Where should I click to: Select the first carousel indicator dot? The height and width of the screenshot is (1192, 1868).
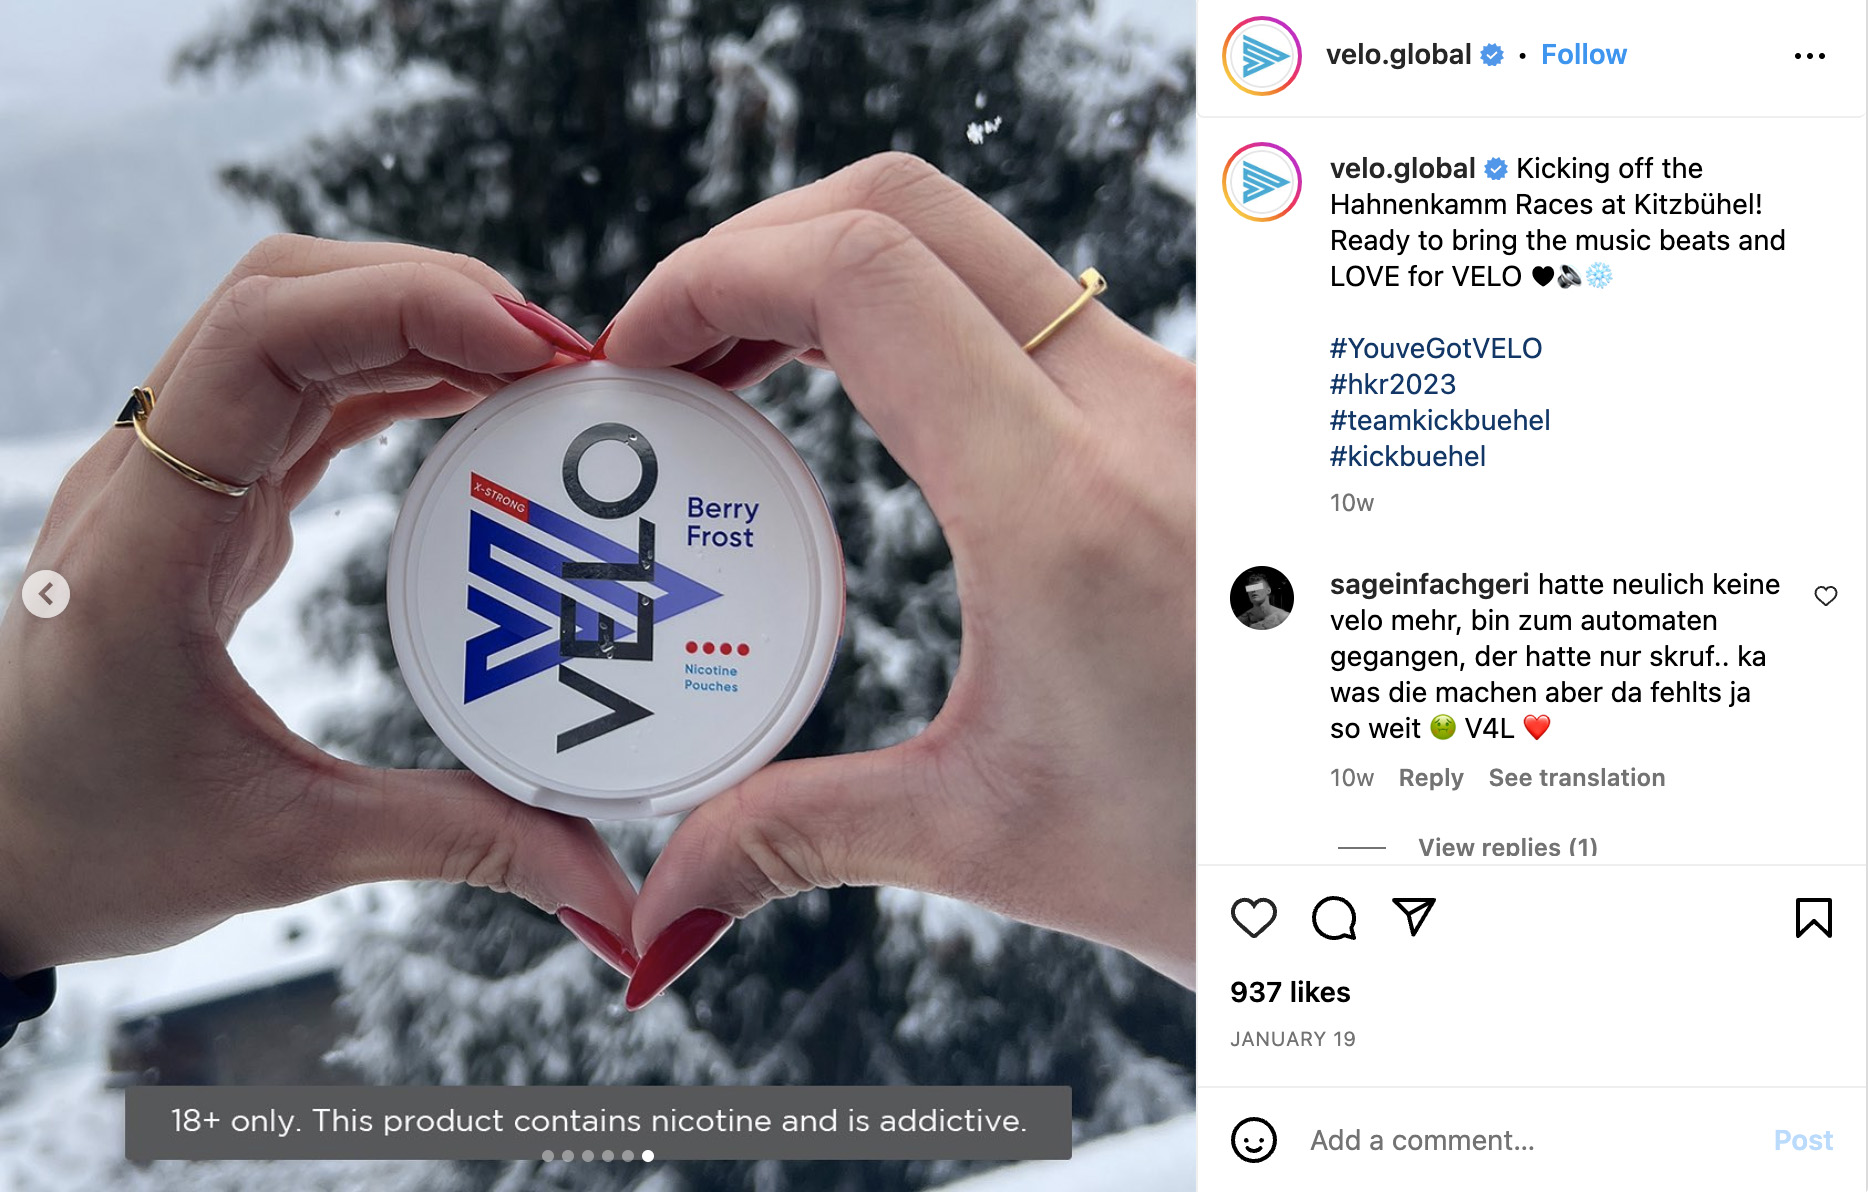[x=548, y=1156]
